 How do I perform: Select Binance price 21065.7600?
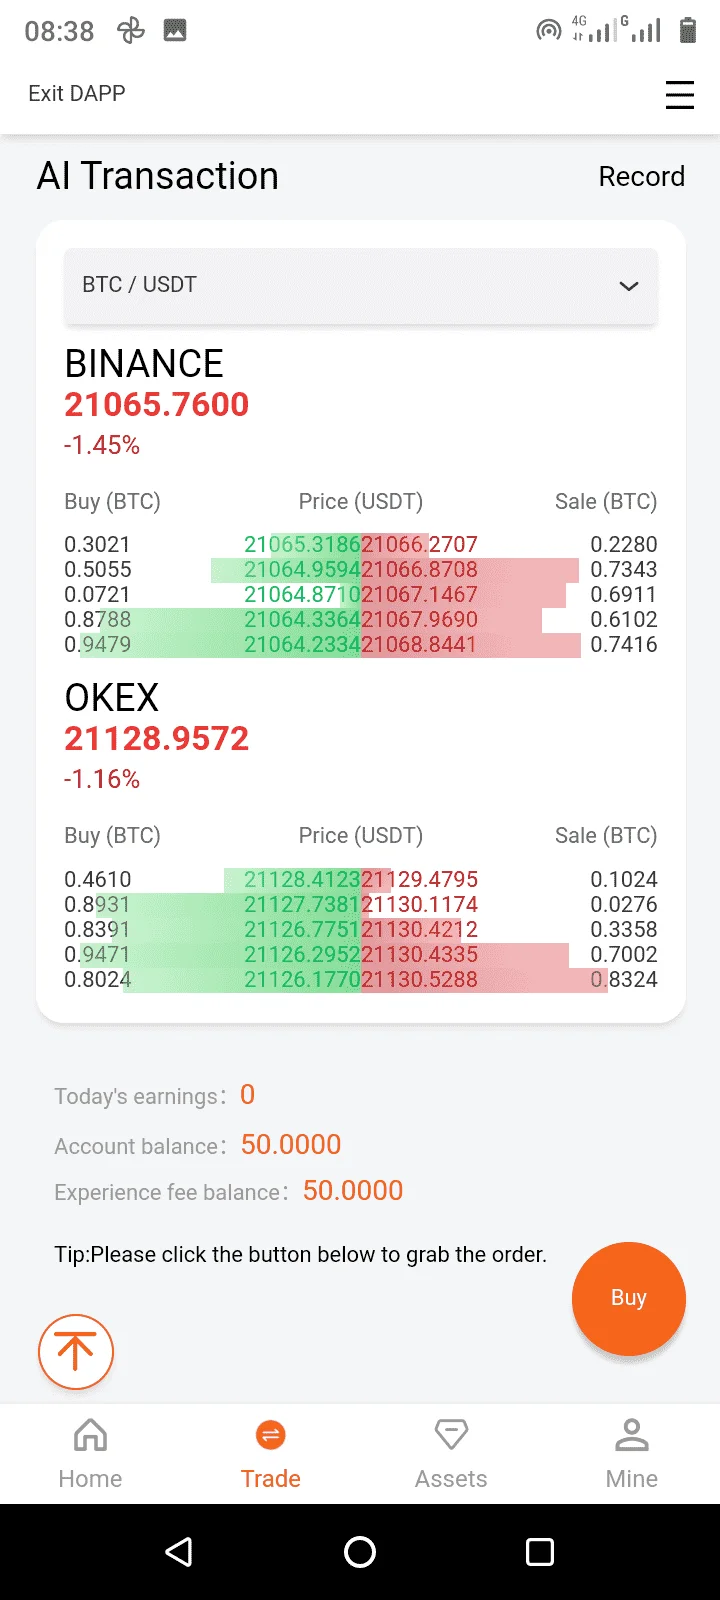(157, 405)
